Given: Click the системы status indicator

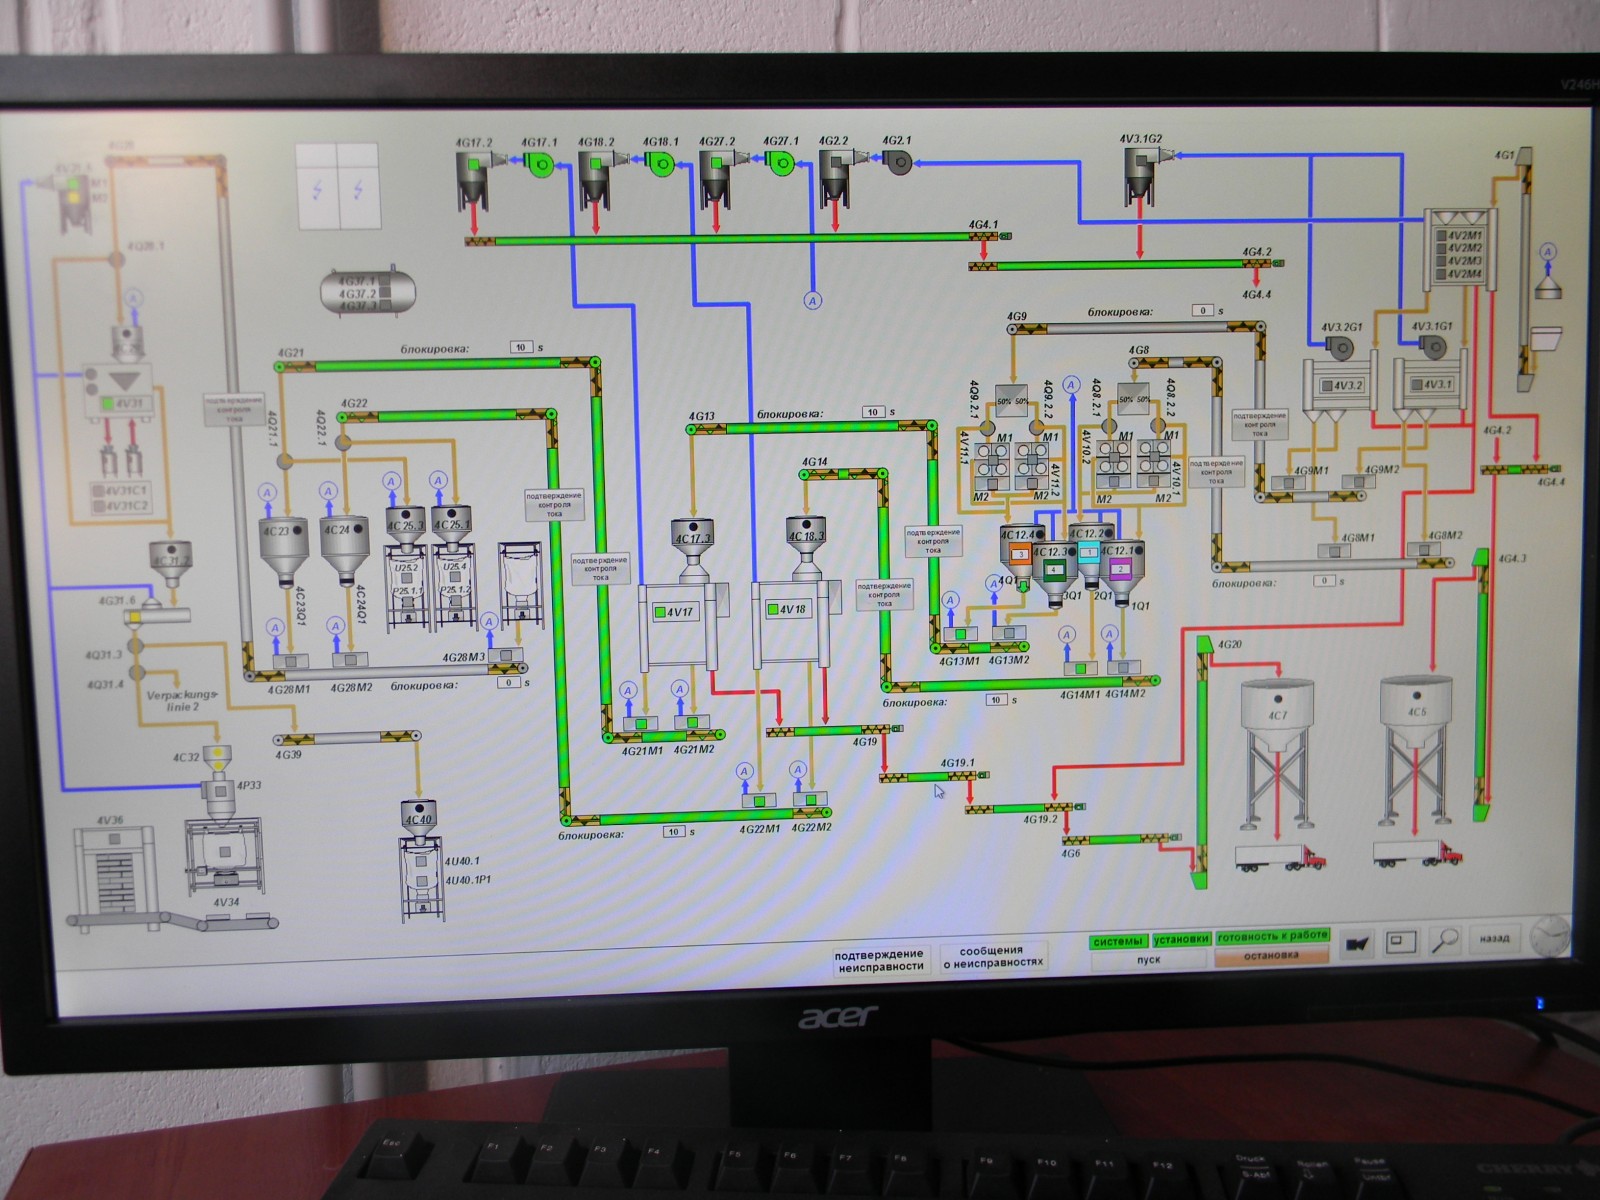Looking at the screenshot, I should point(1118,941).
